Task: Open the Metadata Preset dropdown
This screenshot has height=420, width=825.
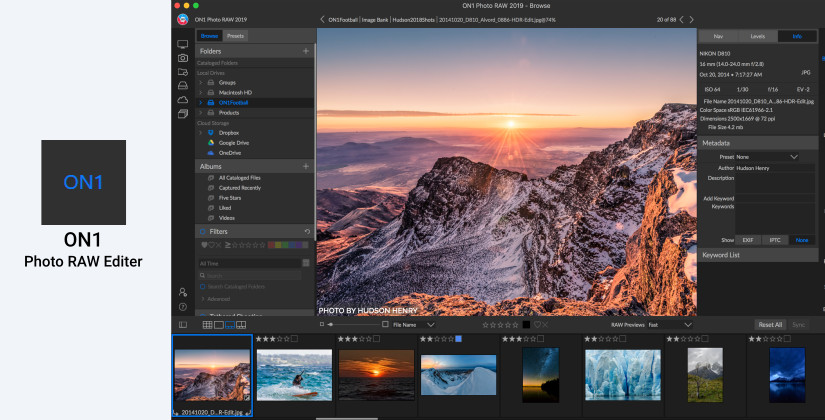Action: point(767,157)
